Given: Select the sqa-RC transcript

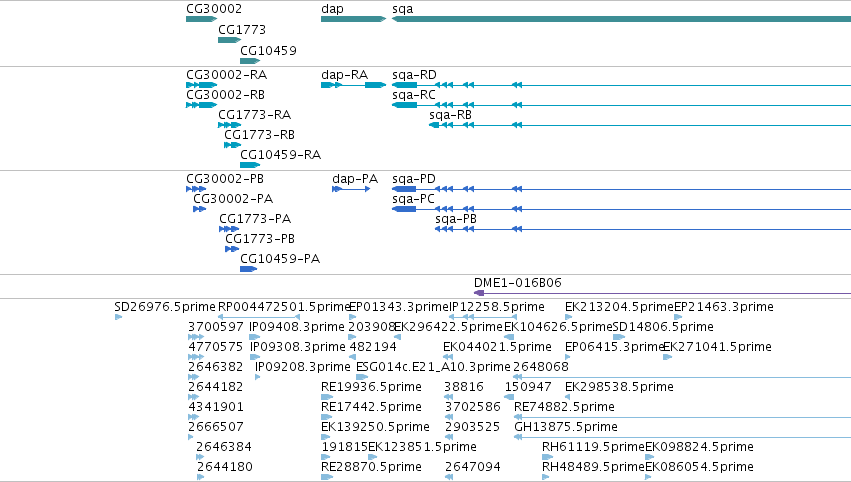Looking at the screenshot, I should (414, 95).
